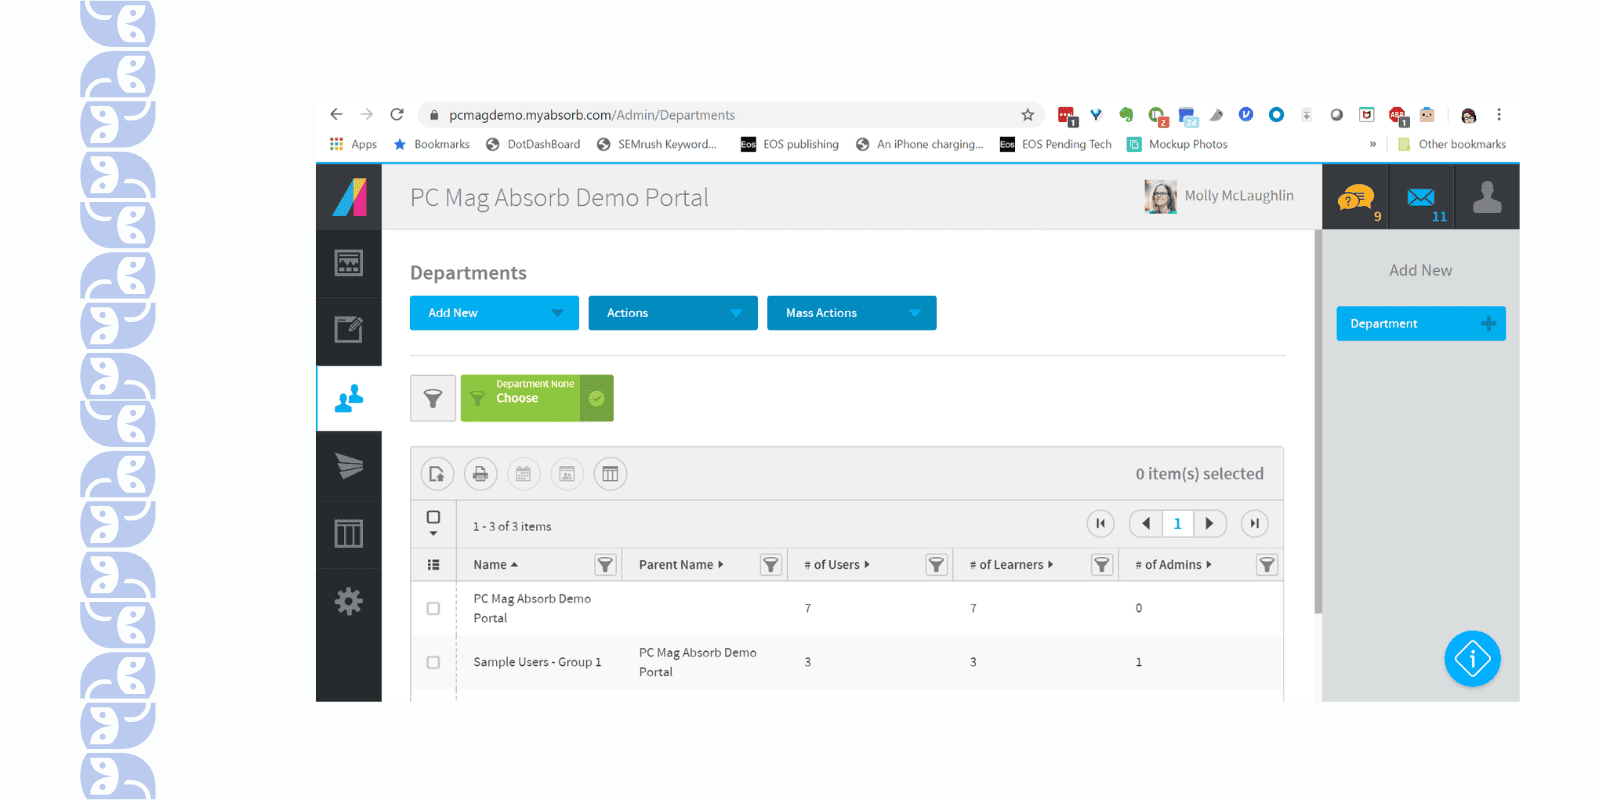This screenshot has width=1600, height=800.
Task: Select Sample Users - Group 1 checkbox
Action: pyautogui.click(x=433, y=662)
